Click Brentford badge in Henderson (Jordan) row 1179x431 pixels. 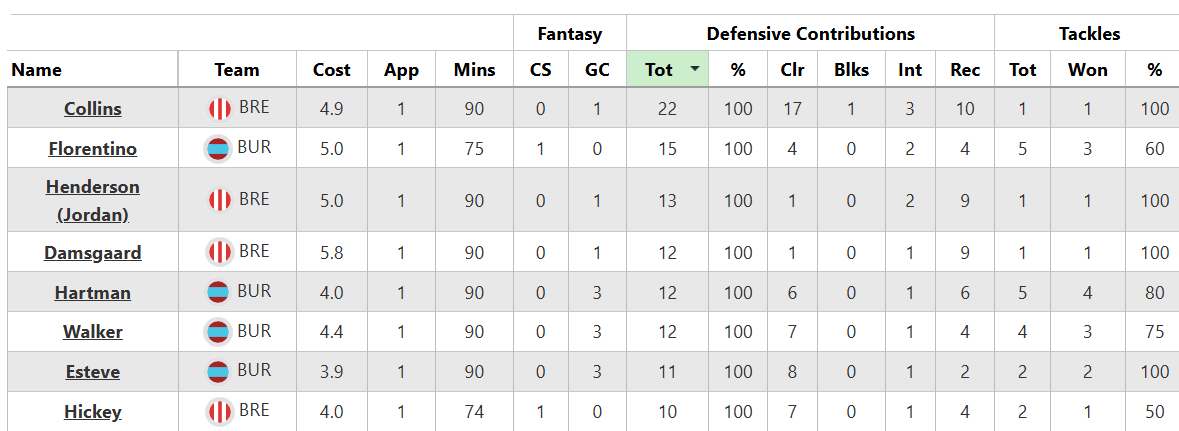point(219,200)
